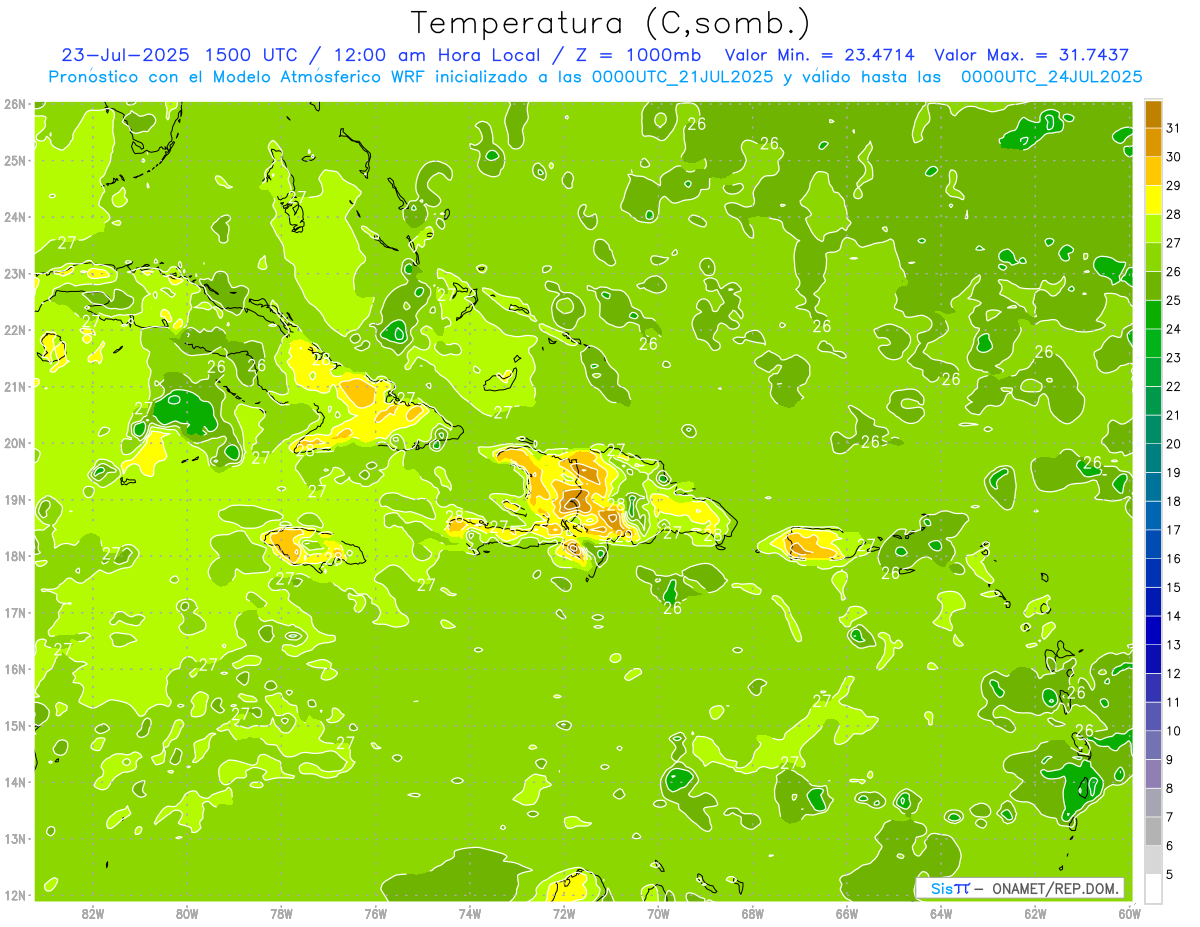This screenshot has height=927, width=1200.
Task: Click the 18N latitude label
Action: (15, 556)
